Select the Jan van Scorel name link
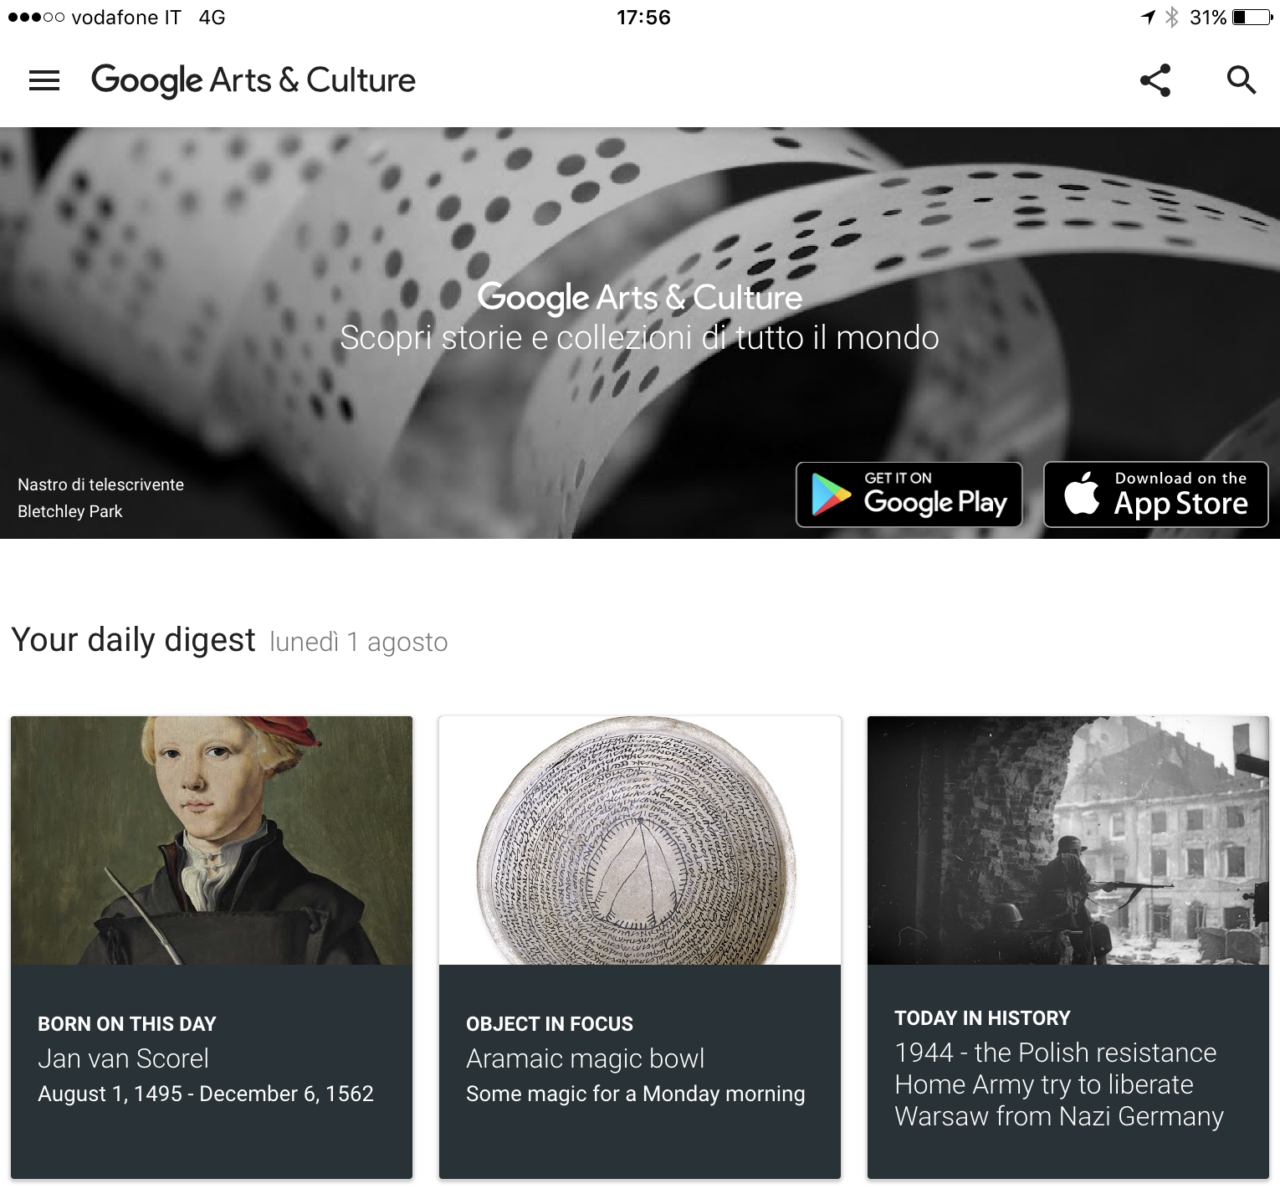The image size is (1280, 1199). click(x=123, y=1058)
